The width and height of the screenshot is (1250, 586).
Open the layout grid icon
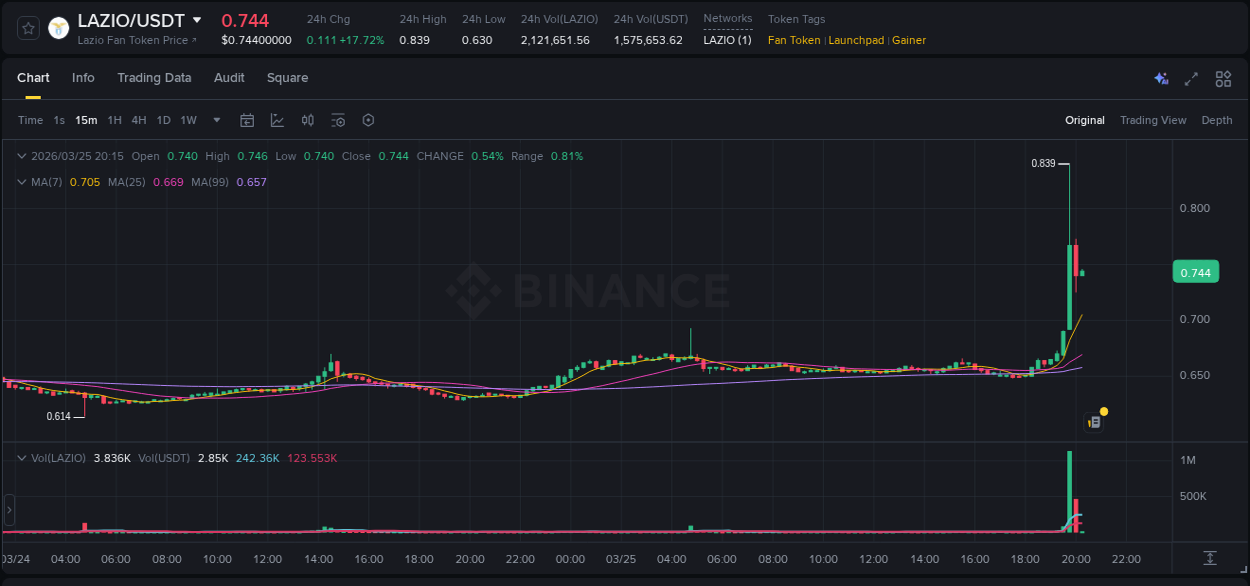point(1222,78)
